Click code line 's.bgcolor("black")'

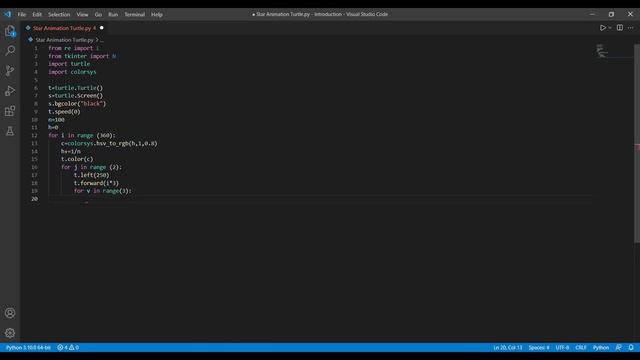click(x=77, y=104)
